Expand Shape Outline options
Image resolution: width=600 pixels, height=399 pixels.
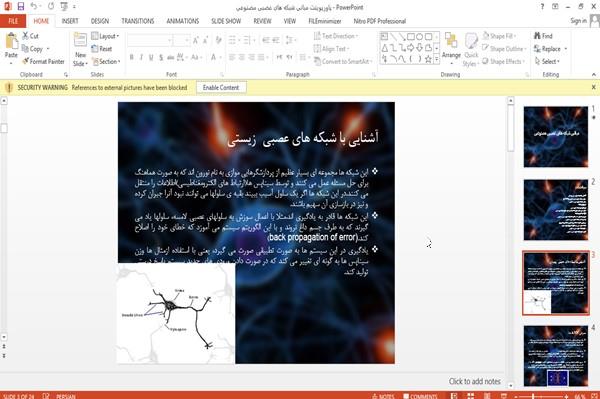504,49
